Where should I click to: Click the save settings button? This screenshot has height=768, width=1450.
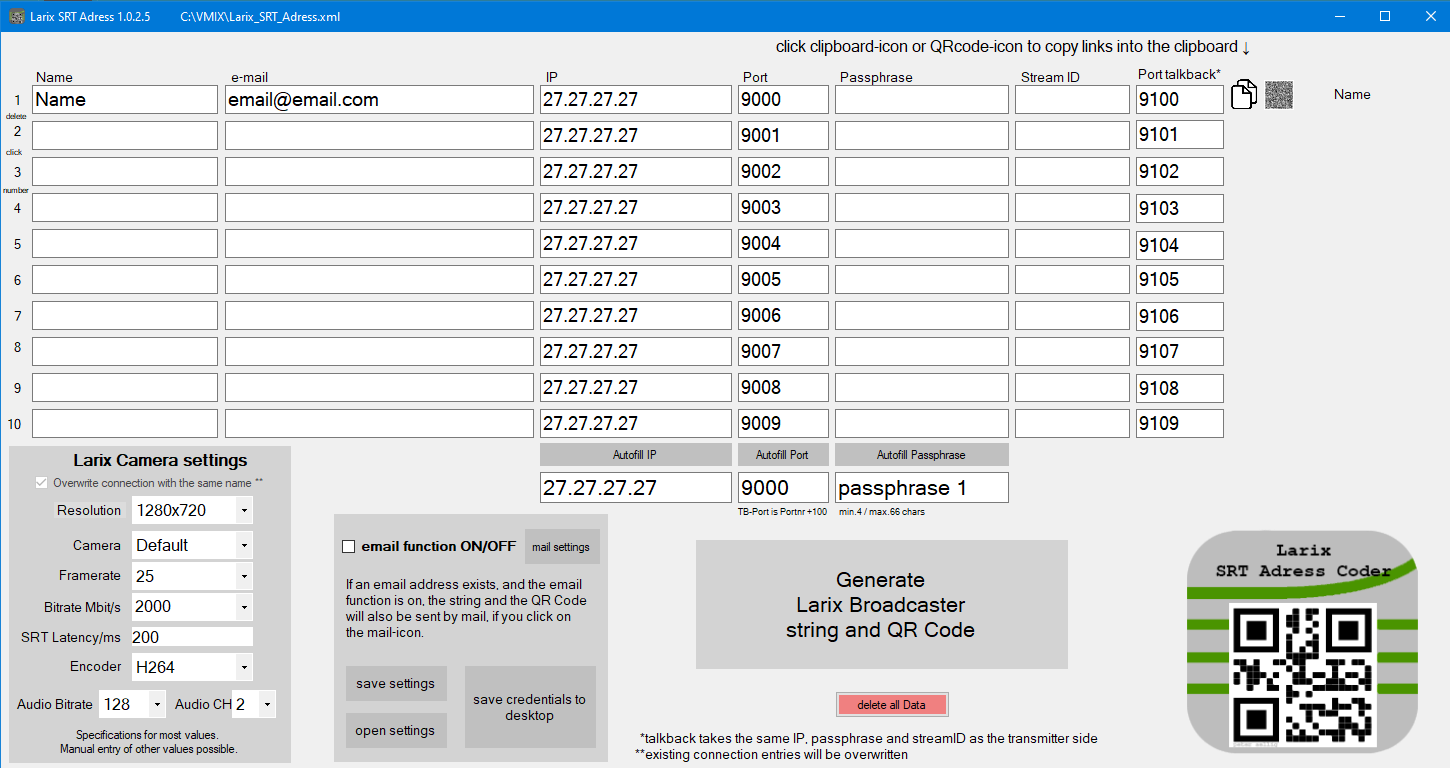point(395,684)
